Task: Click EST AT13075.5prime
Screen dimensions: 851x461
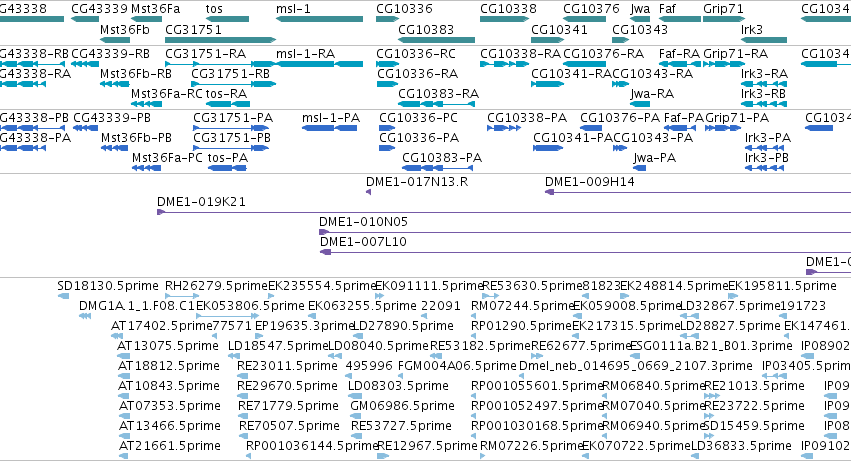Action: [168, 346]
